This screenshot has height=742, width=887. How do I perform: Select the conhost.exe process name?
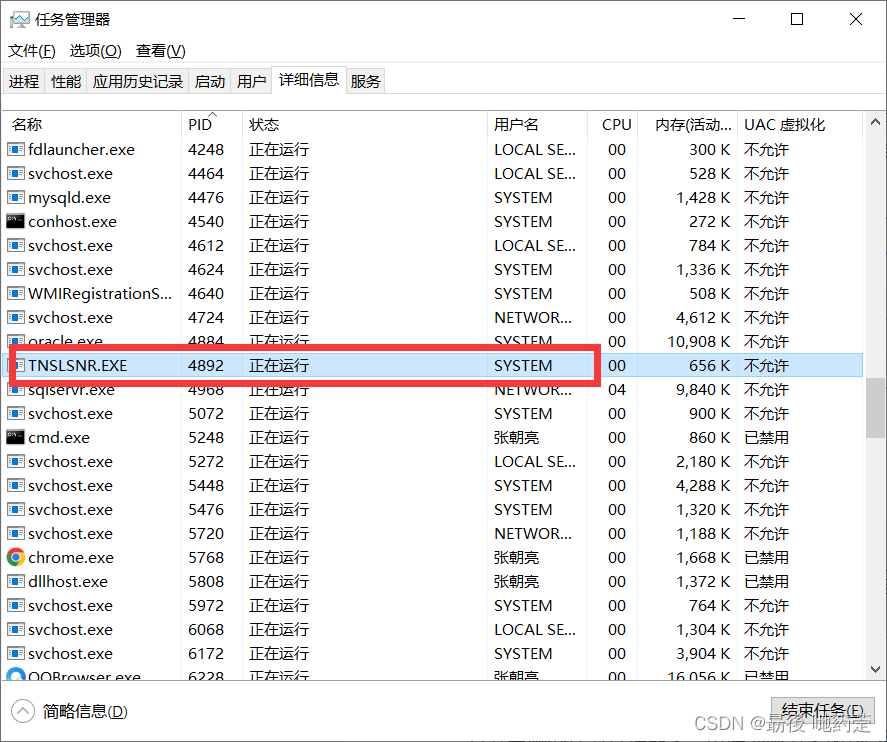pyautogui.click(x=72, y=221)
